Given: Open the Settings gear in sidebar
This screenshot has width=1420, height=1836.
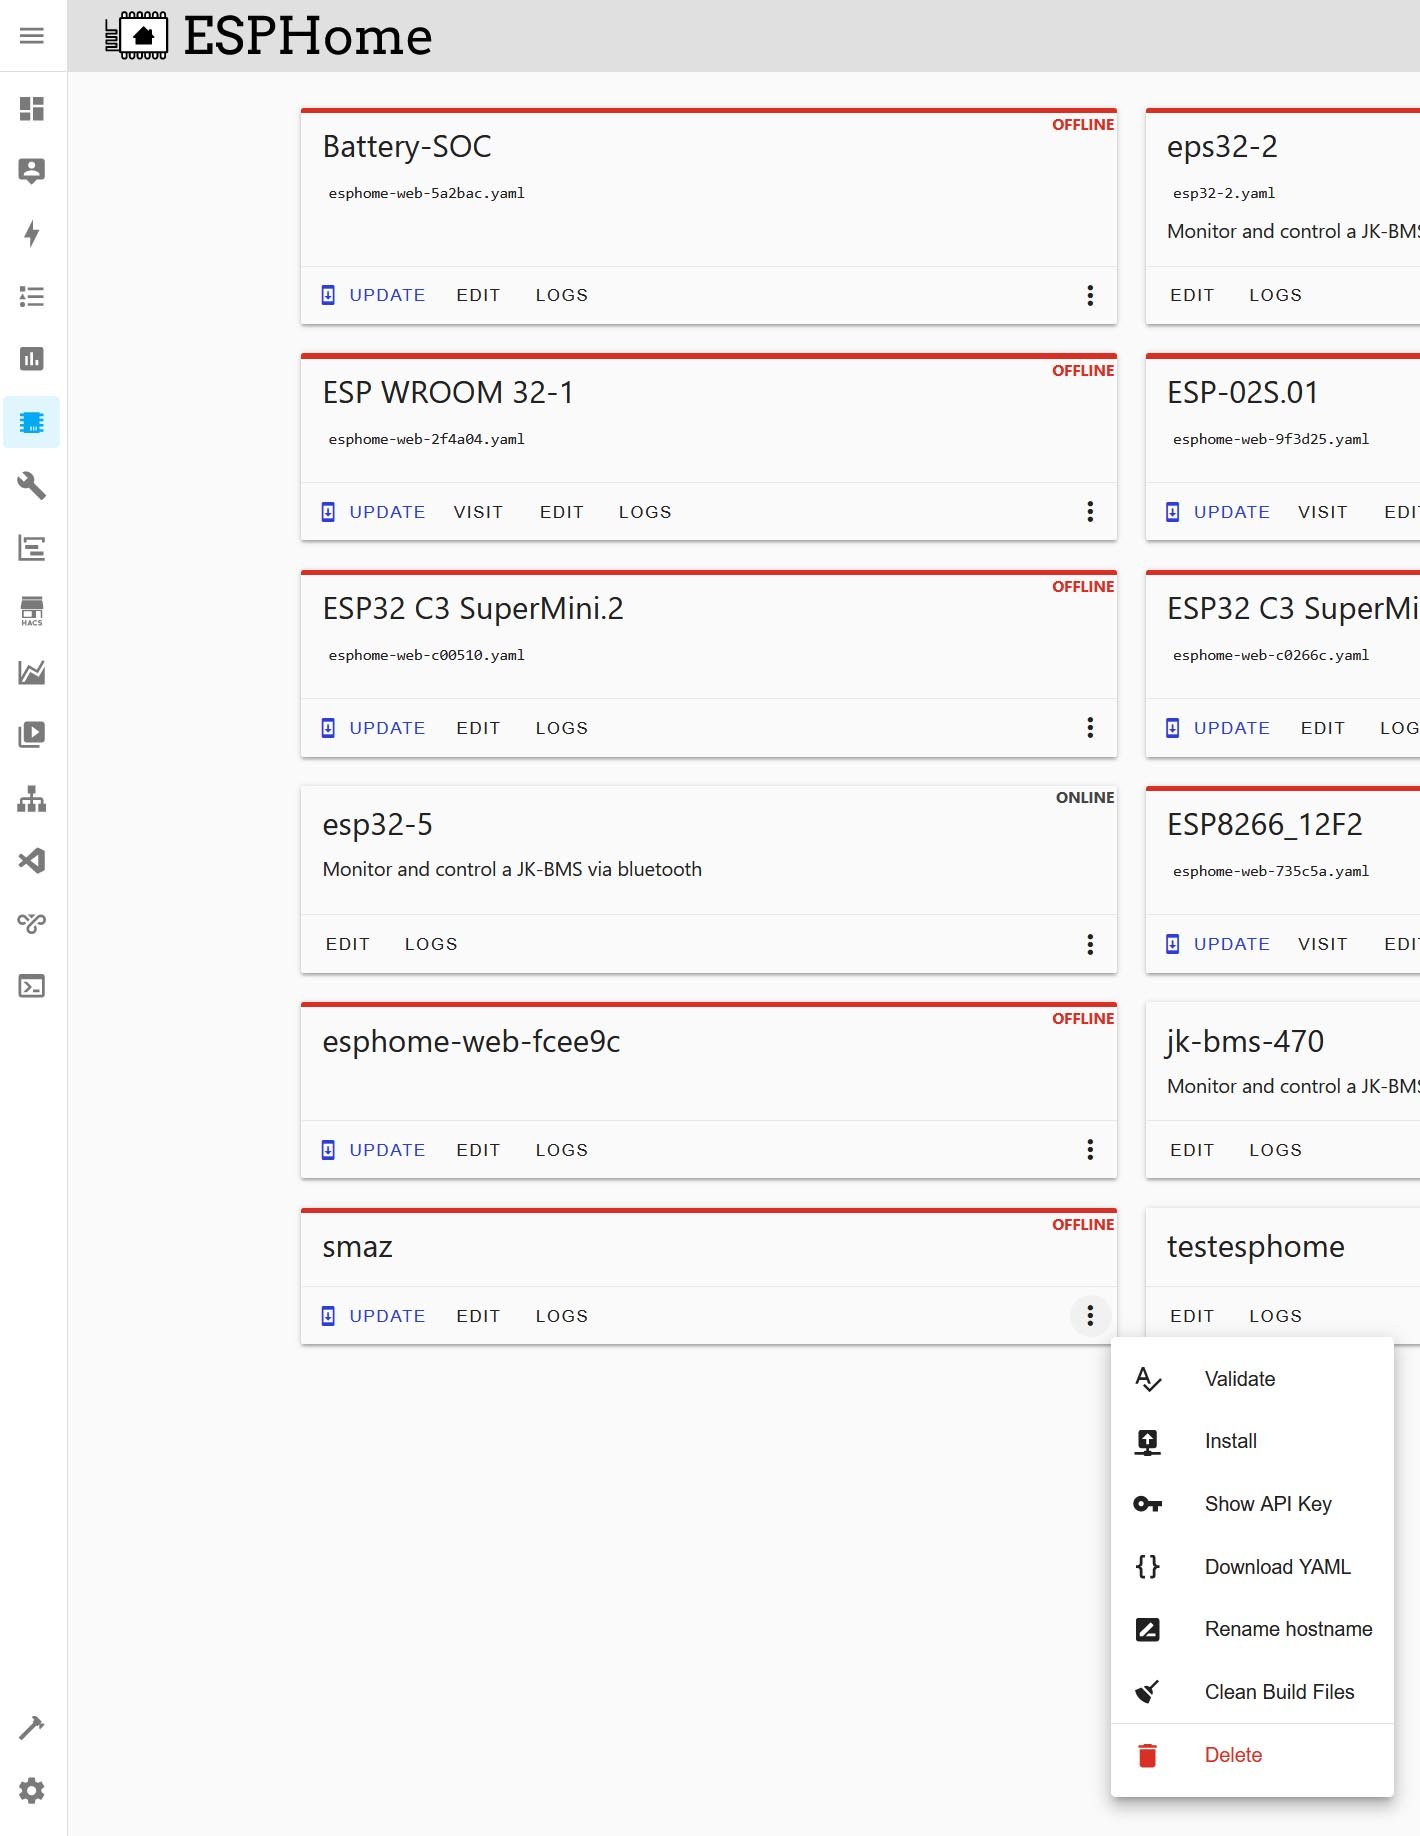Looking at the screenshot, I should 32,1790.
